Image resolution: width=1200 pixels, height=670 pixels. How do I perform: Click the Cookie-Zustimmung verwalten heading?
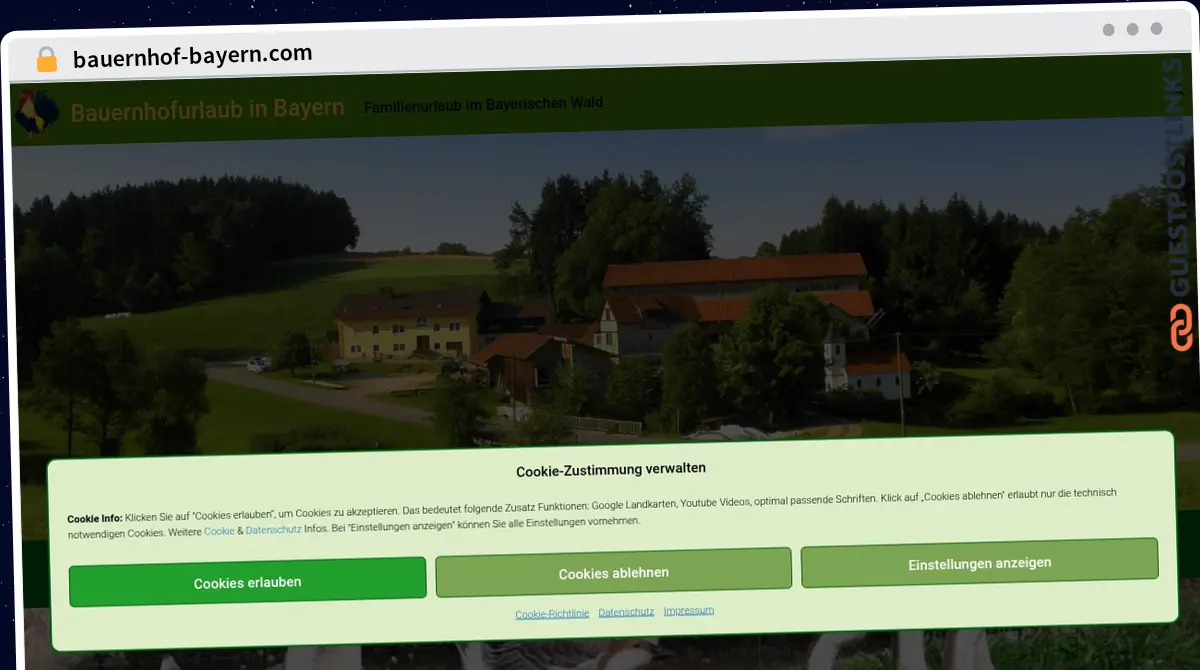click(x=611, y=469)
